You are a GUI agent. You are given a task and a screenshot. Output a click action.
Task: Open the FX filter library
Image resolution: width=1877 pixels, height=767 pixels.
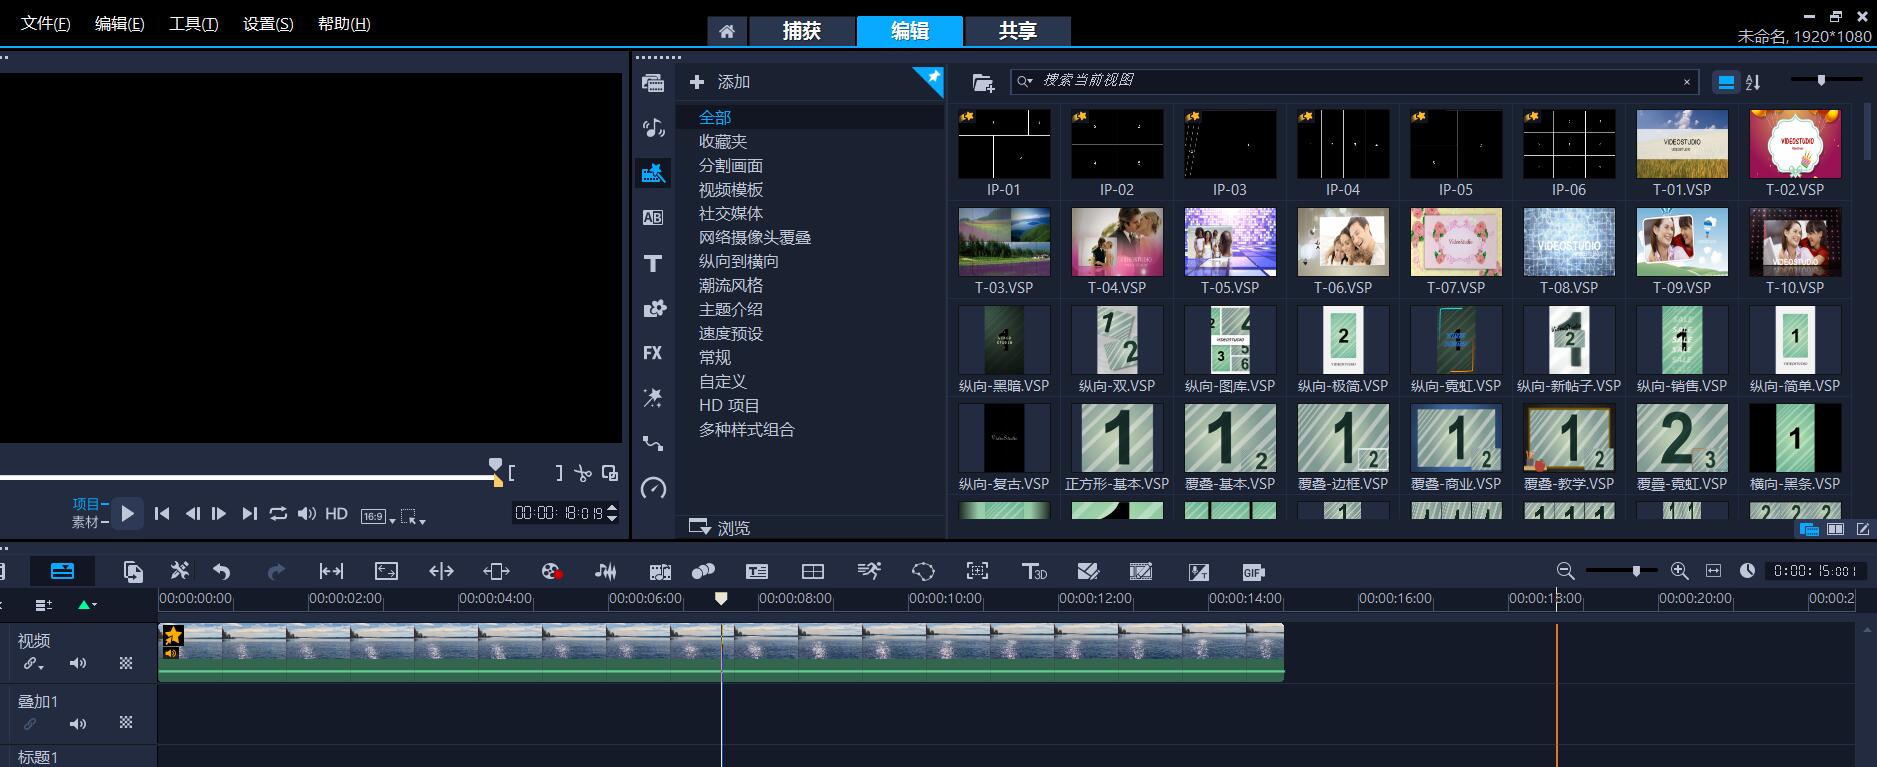tap(653, 353)
